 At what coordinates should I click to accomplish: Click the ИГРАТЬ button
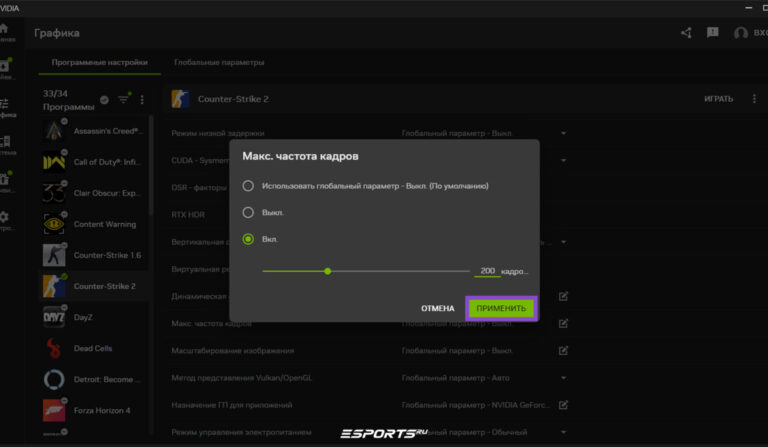coord(719,99)
